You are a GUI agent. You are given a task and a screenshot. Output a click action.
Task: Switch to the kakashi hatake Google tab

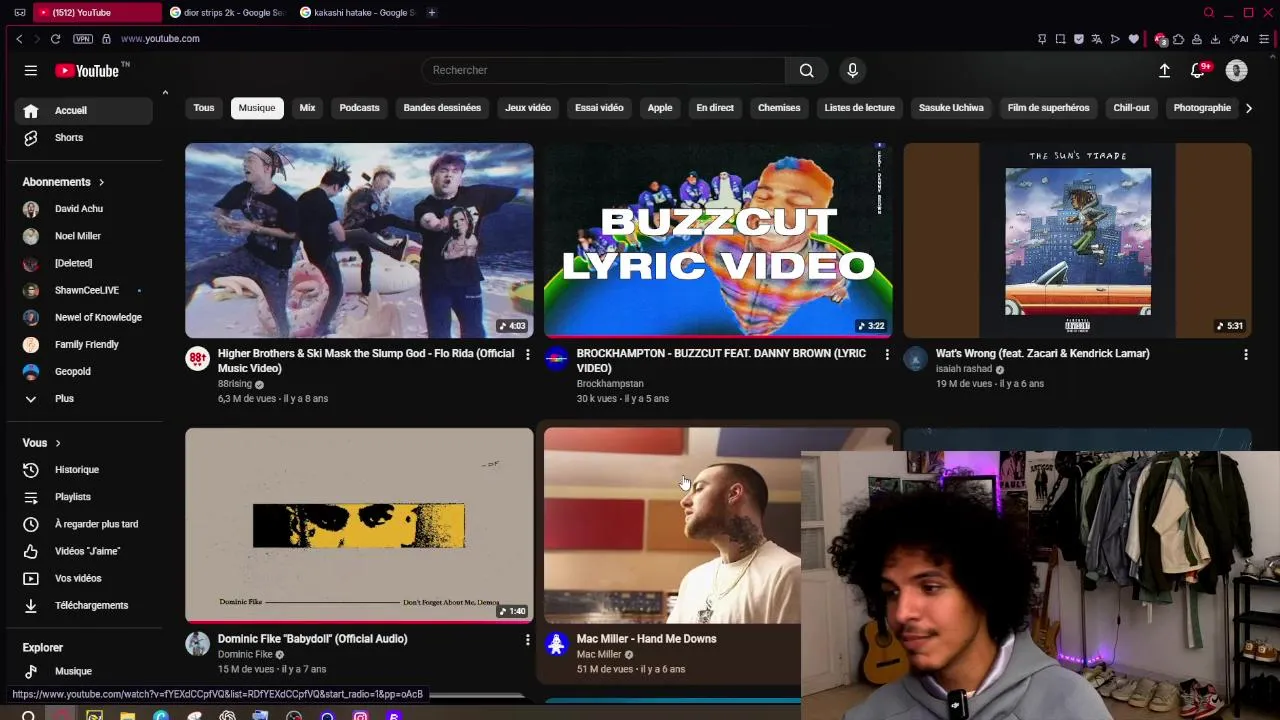357,13
